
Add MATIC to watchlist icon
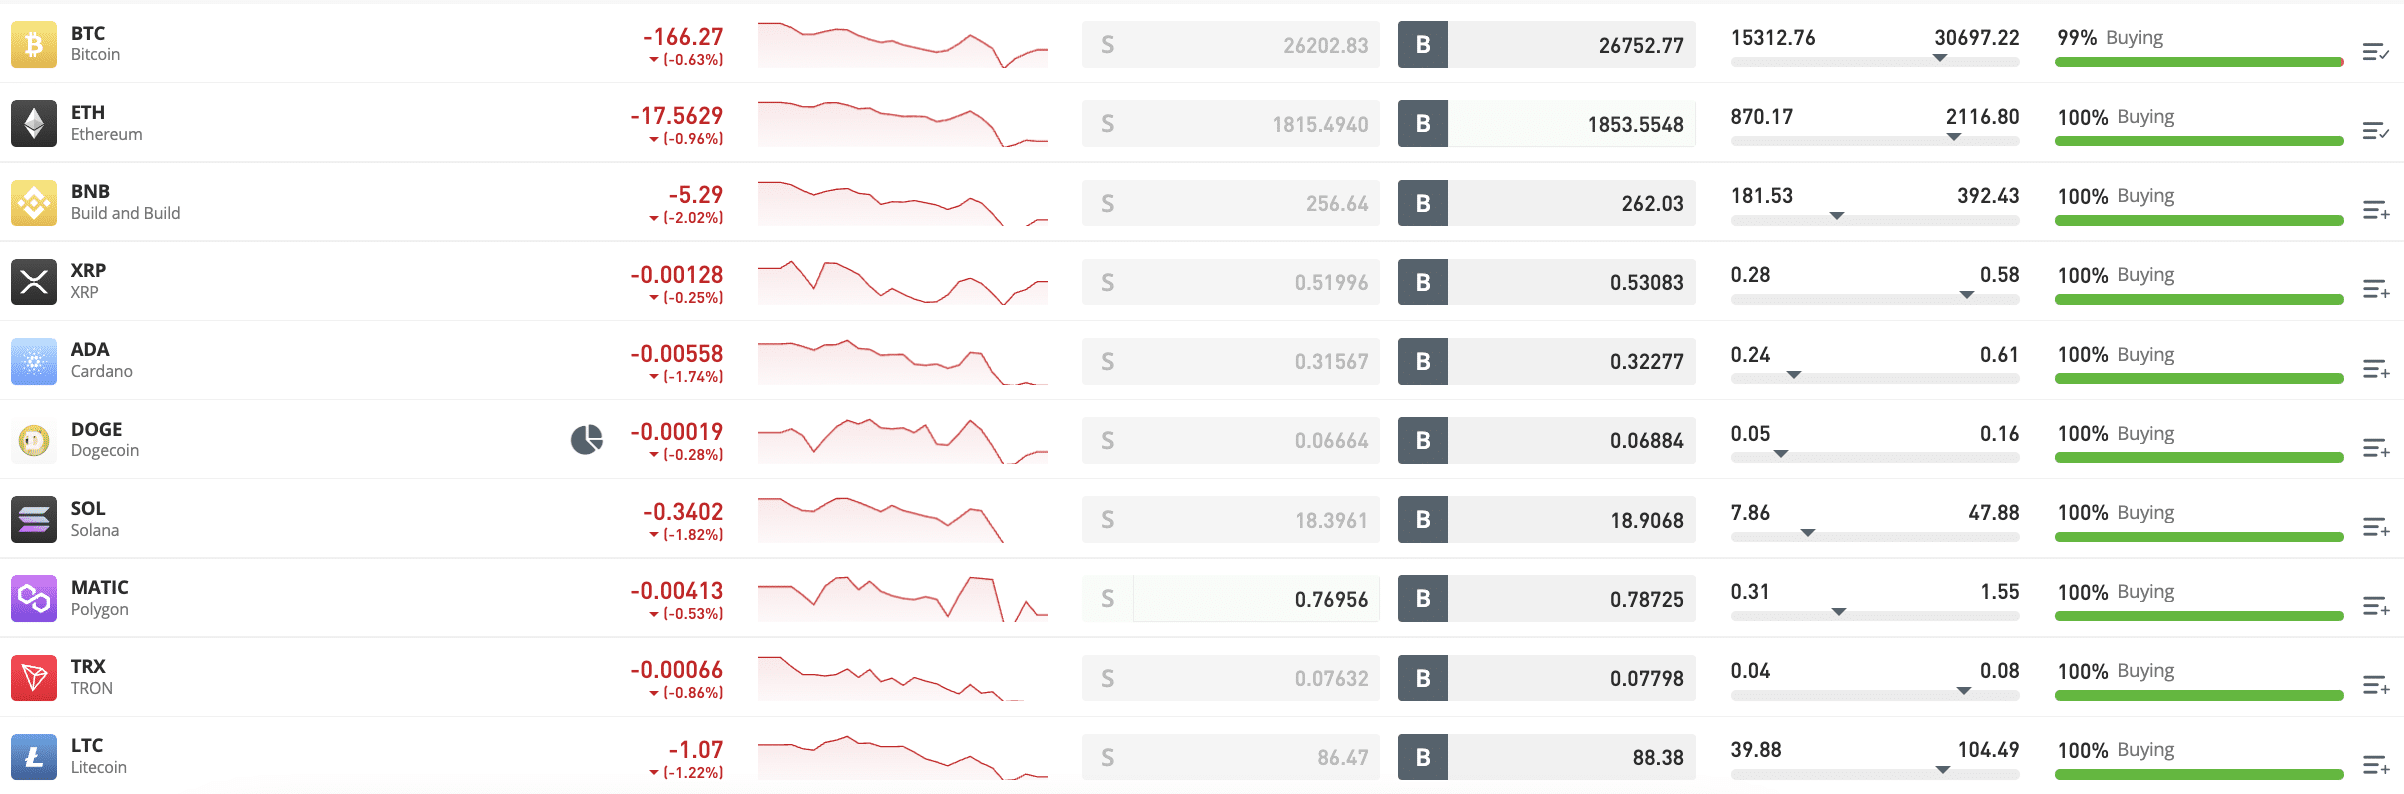[2376, 606]
